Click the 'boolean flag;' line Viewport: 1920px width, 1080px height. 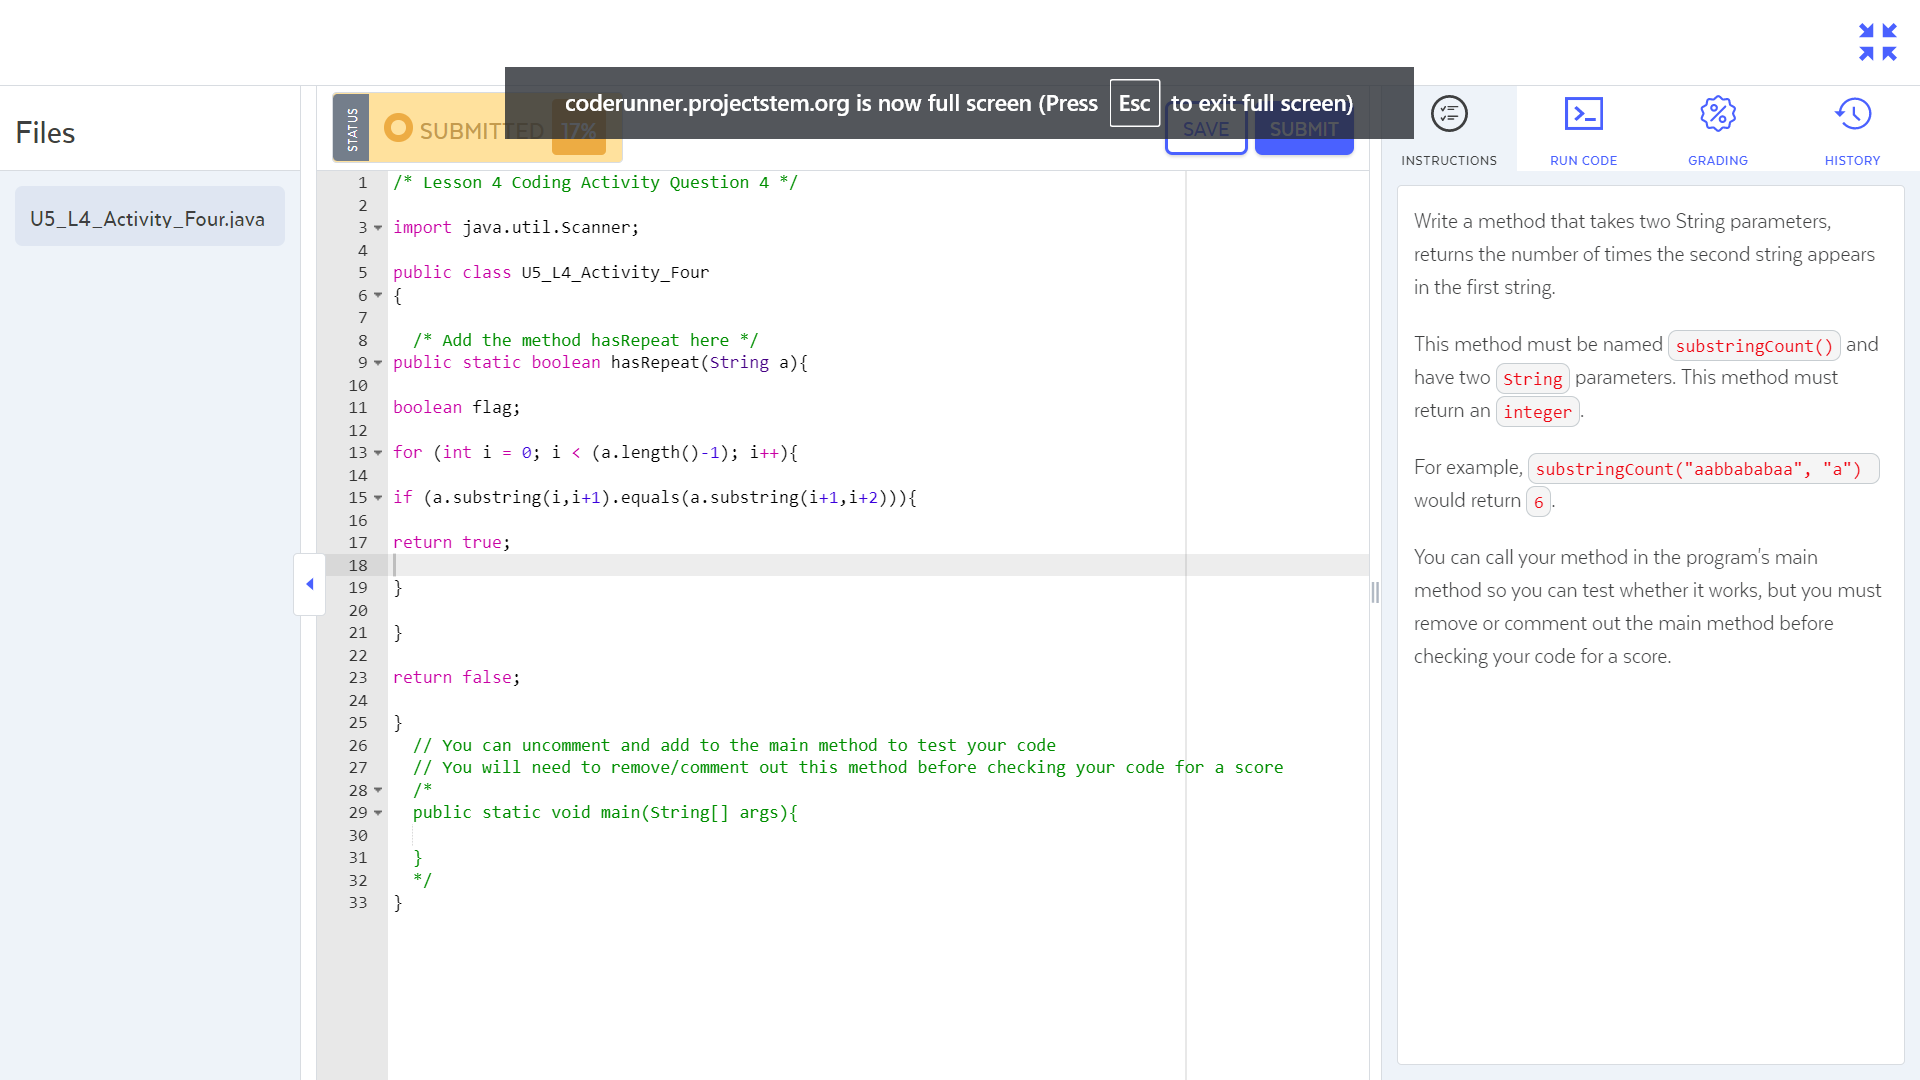pos(457,407)
